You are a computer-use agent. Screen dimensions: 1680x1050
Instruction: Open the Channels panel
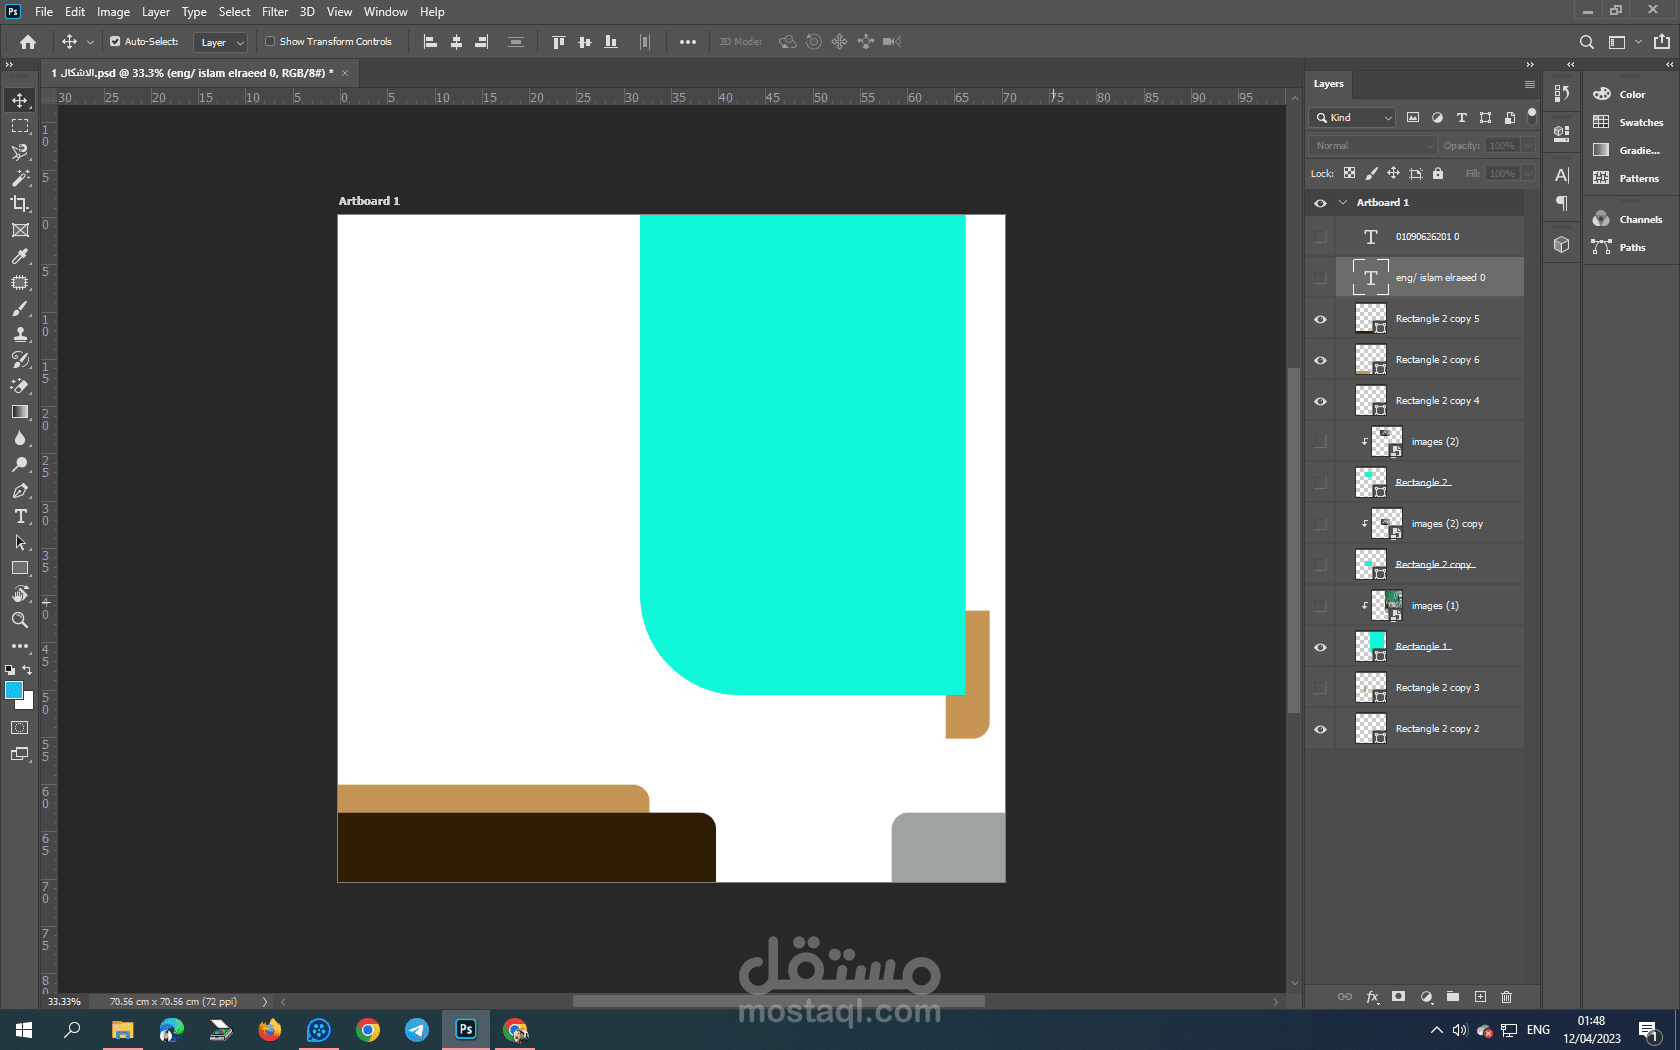click(1628, 219)
